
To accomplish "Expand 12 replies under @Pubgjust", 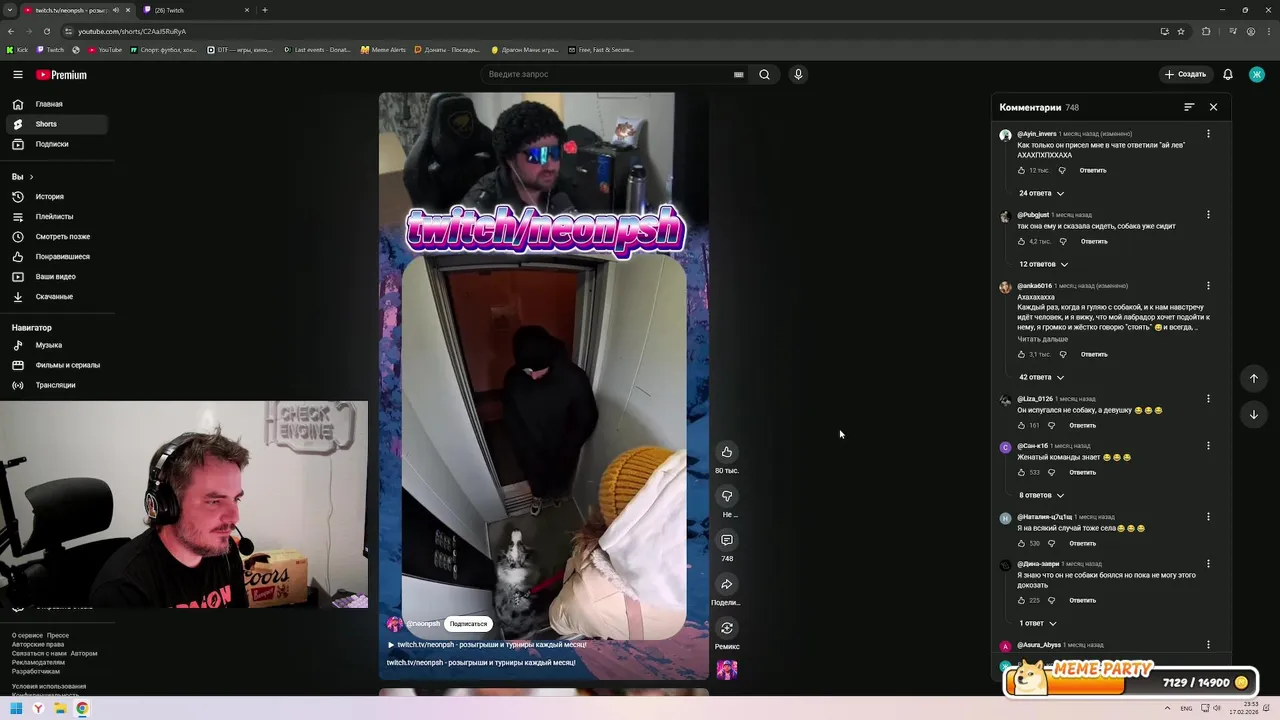I will (x=1043, y=264).
